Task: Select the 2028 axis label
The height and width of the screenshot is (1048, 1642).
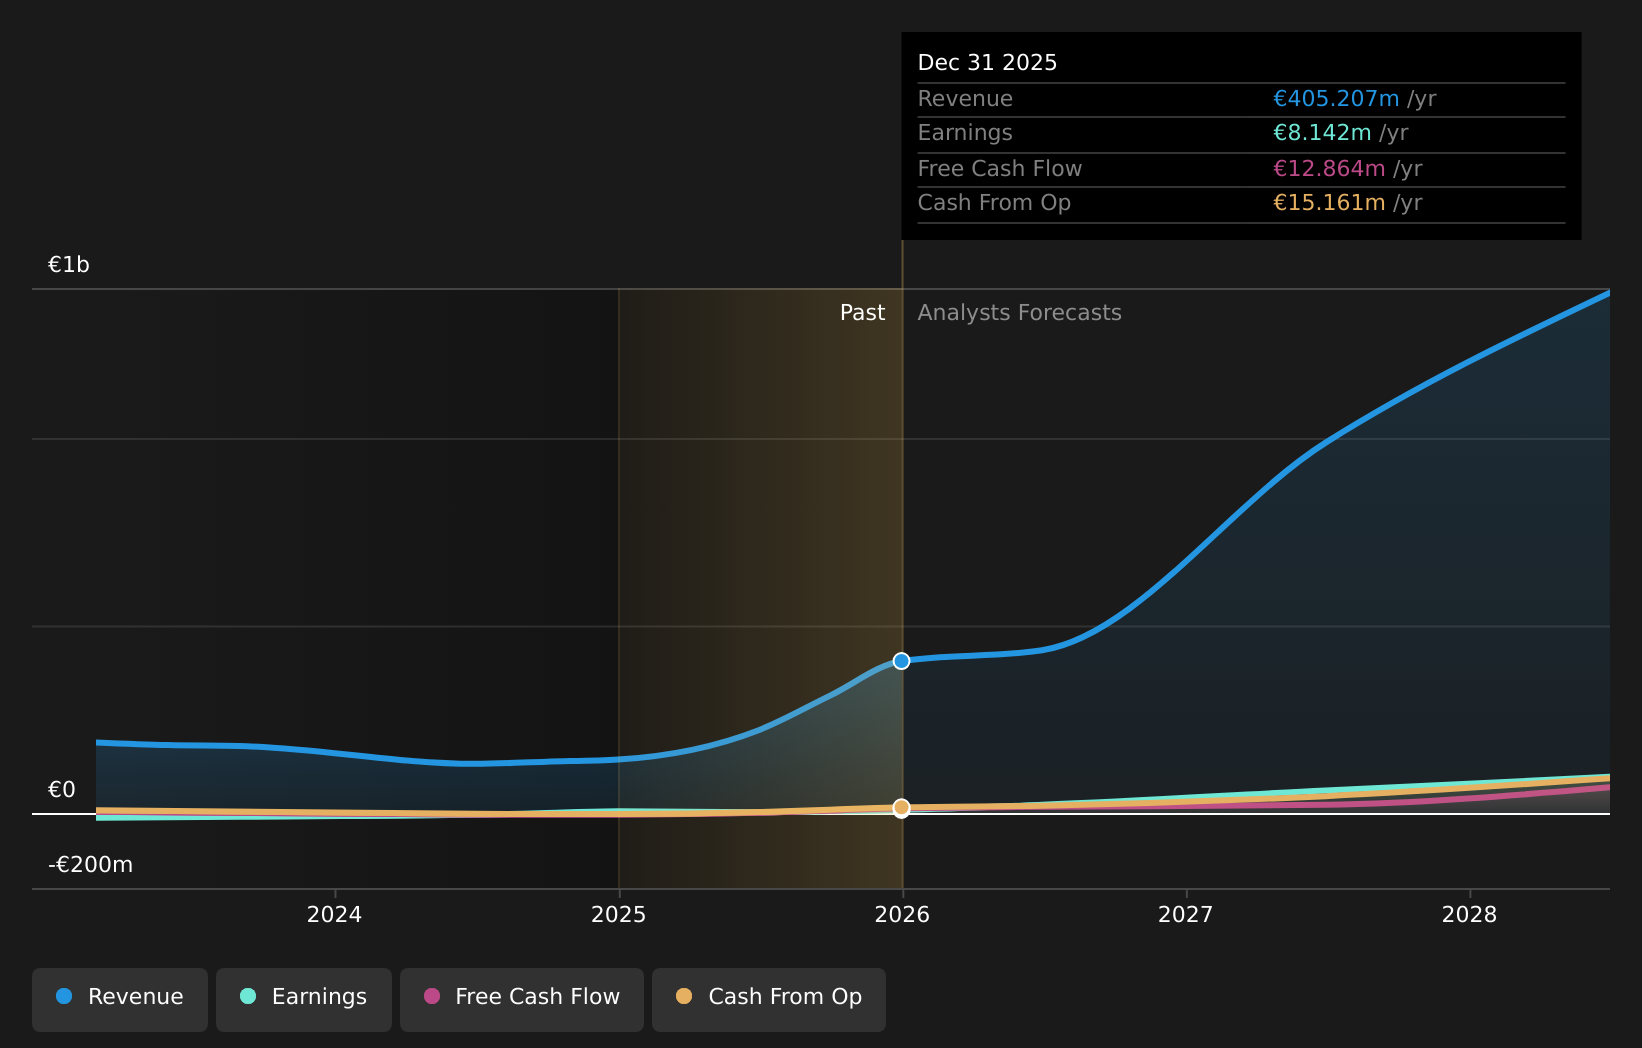Action: coord(1470,914)
